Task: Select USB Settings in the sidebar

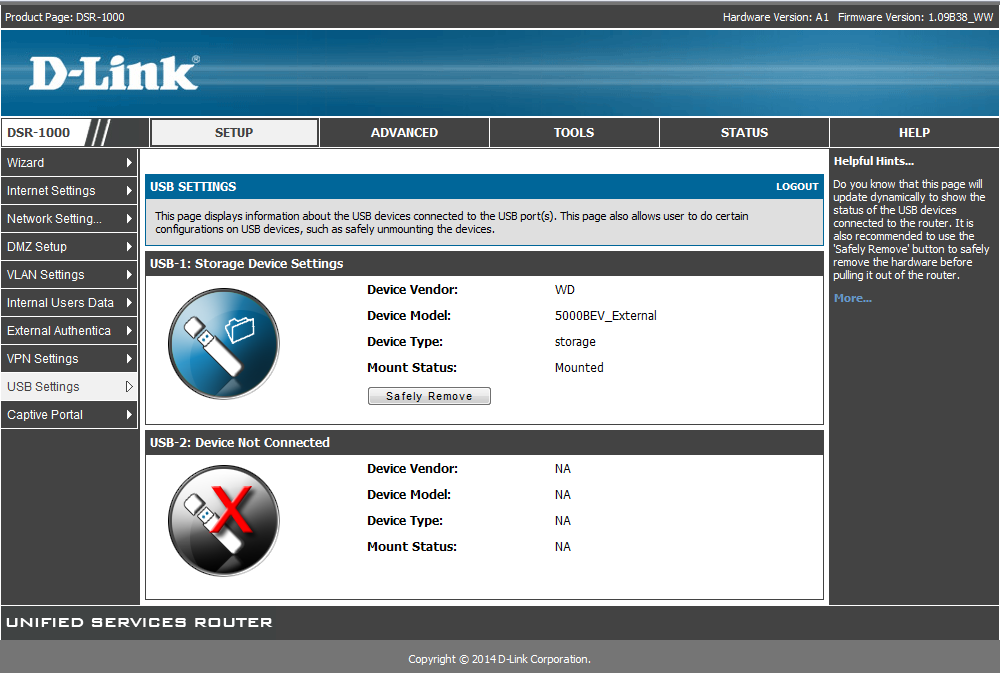Action: (69, 387)
